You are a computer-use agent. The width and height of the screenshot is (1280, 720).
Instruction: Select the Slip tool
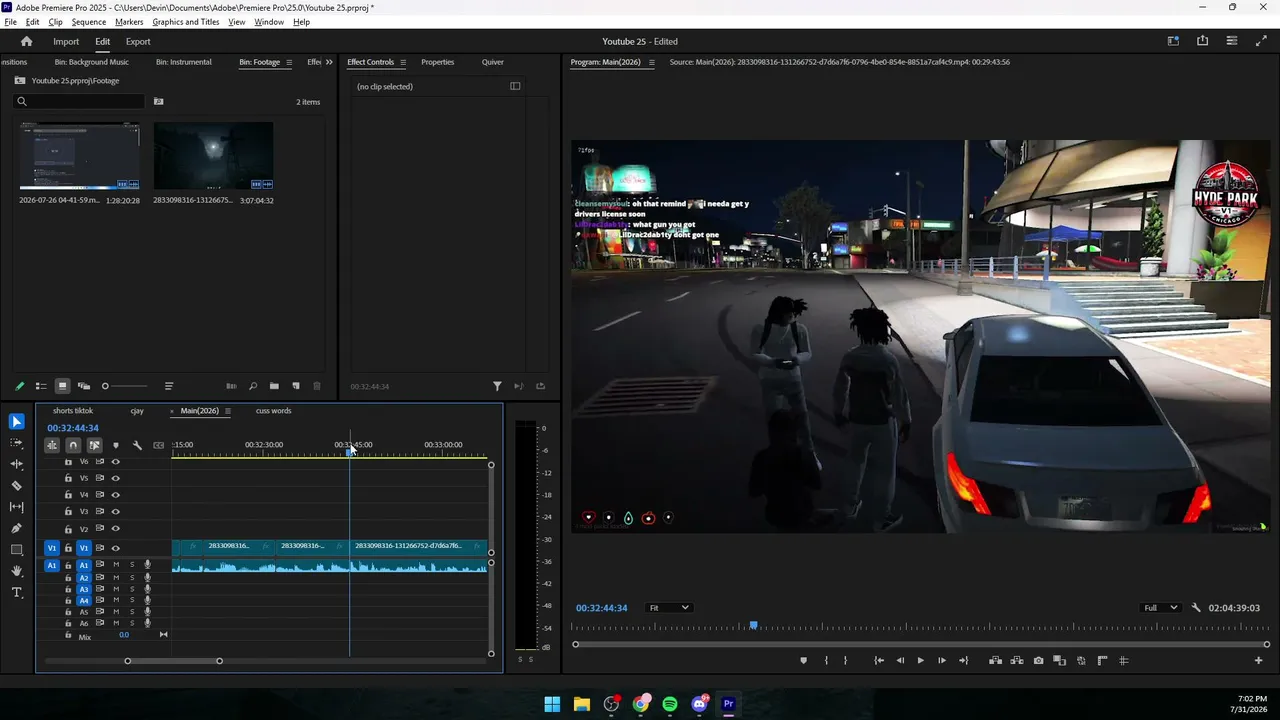point(16,507)
